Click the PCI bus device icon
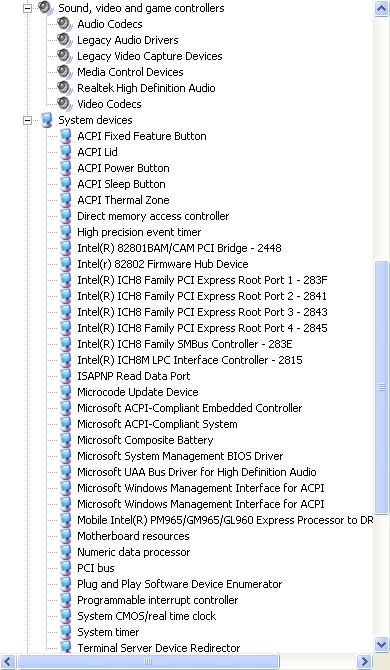Viewport: 390px width, 670px height. pyautogui.click(x=65, y=568)
